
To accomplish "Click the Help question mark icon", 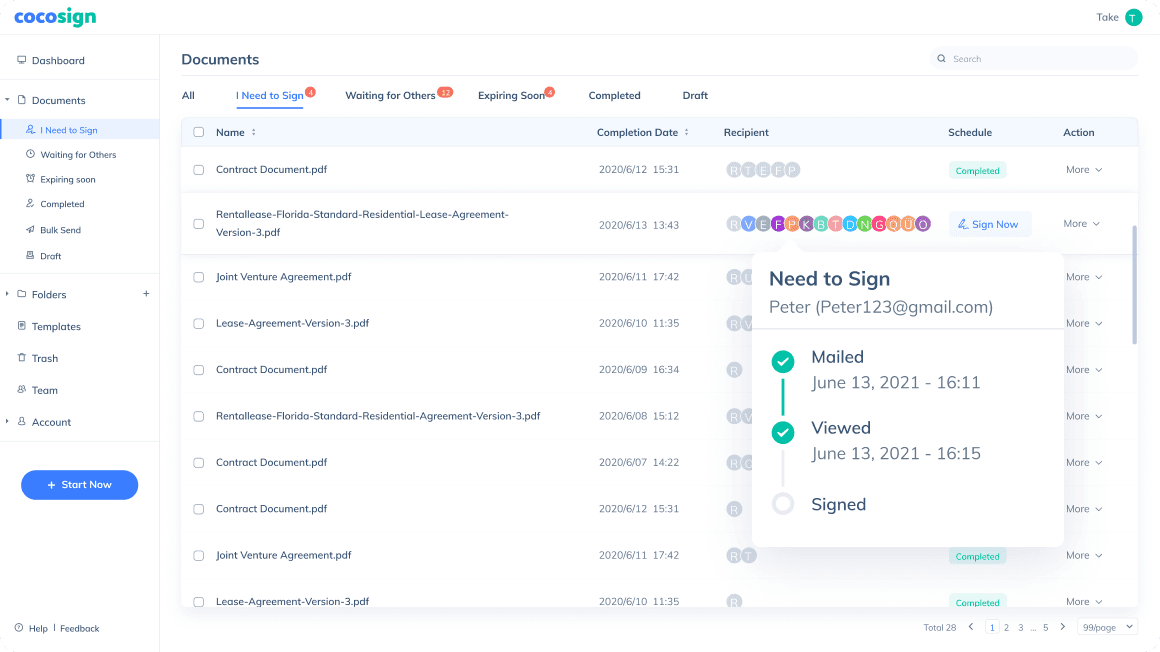I will [19, 628].
